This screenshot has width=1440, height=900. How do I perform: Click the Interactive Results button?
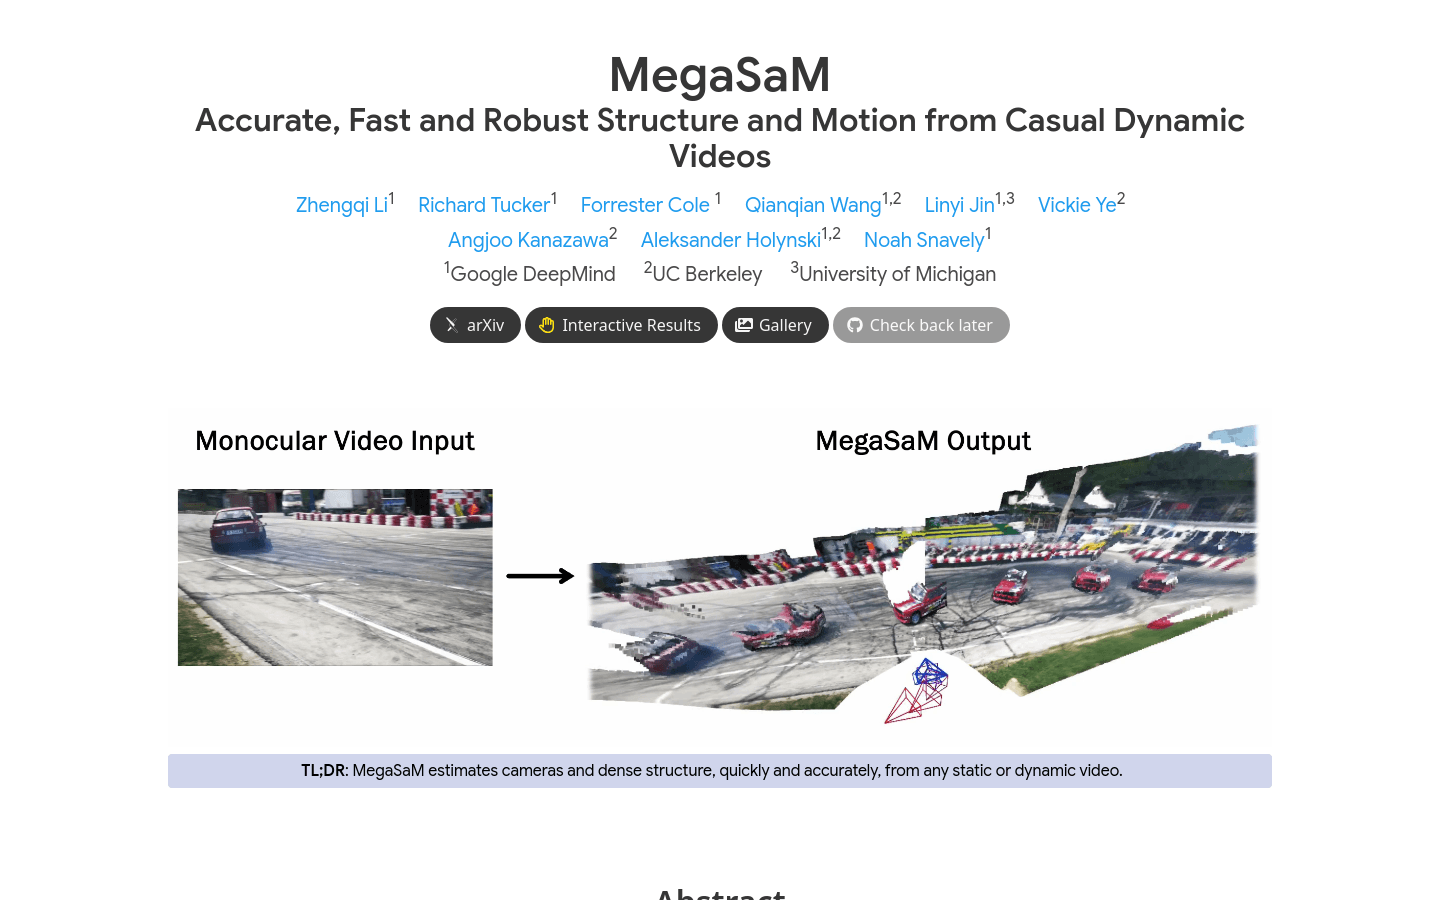pyautogui.click(x=621, y=325)
